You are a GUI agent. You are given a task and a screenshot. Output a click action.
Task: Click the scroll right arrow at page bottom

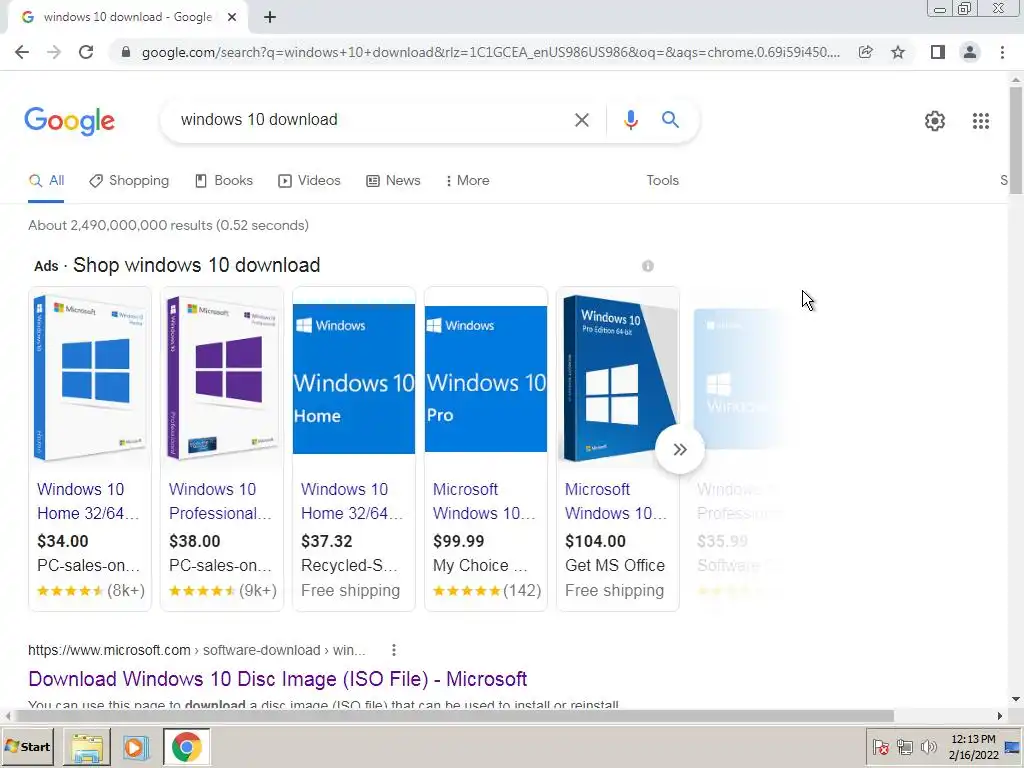pos(1000,716)
